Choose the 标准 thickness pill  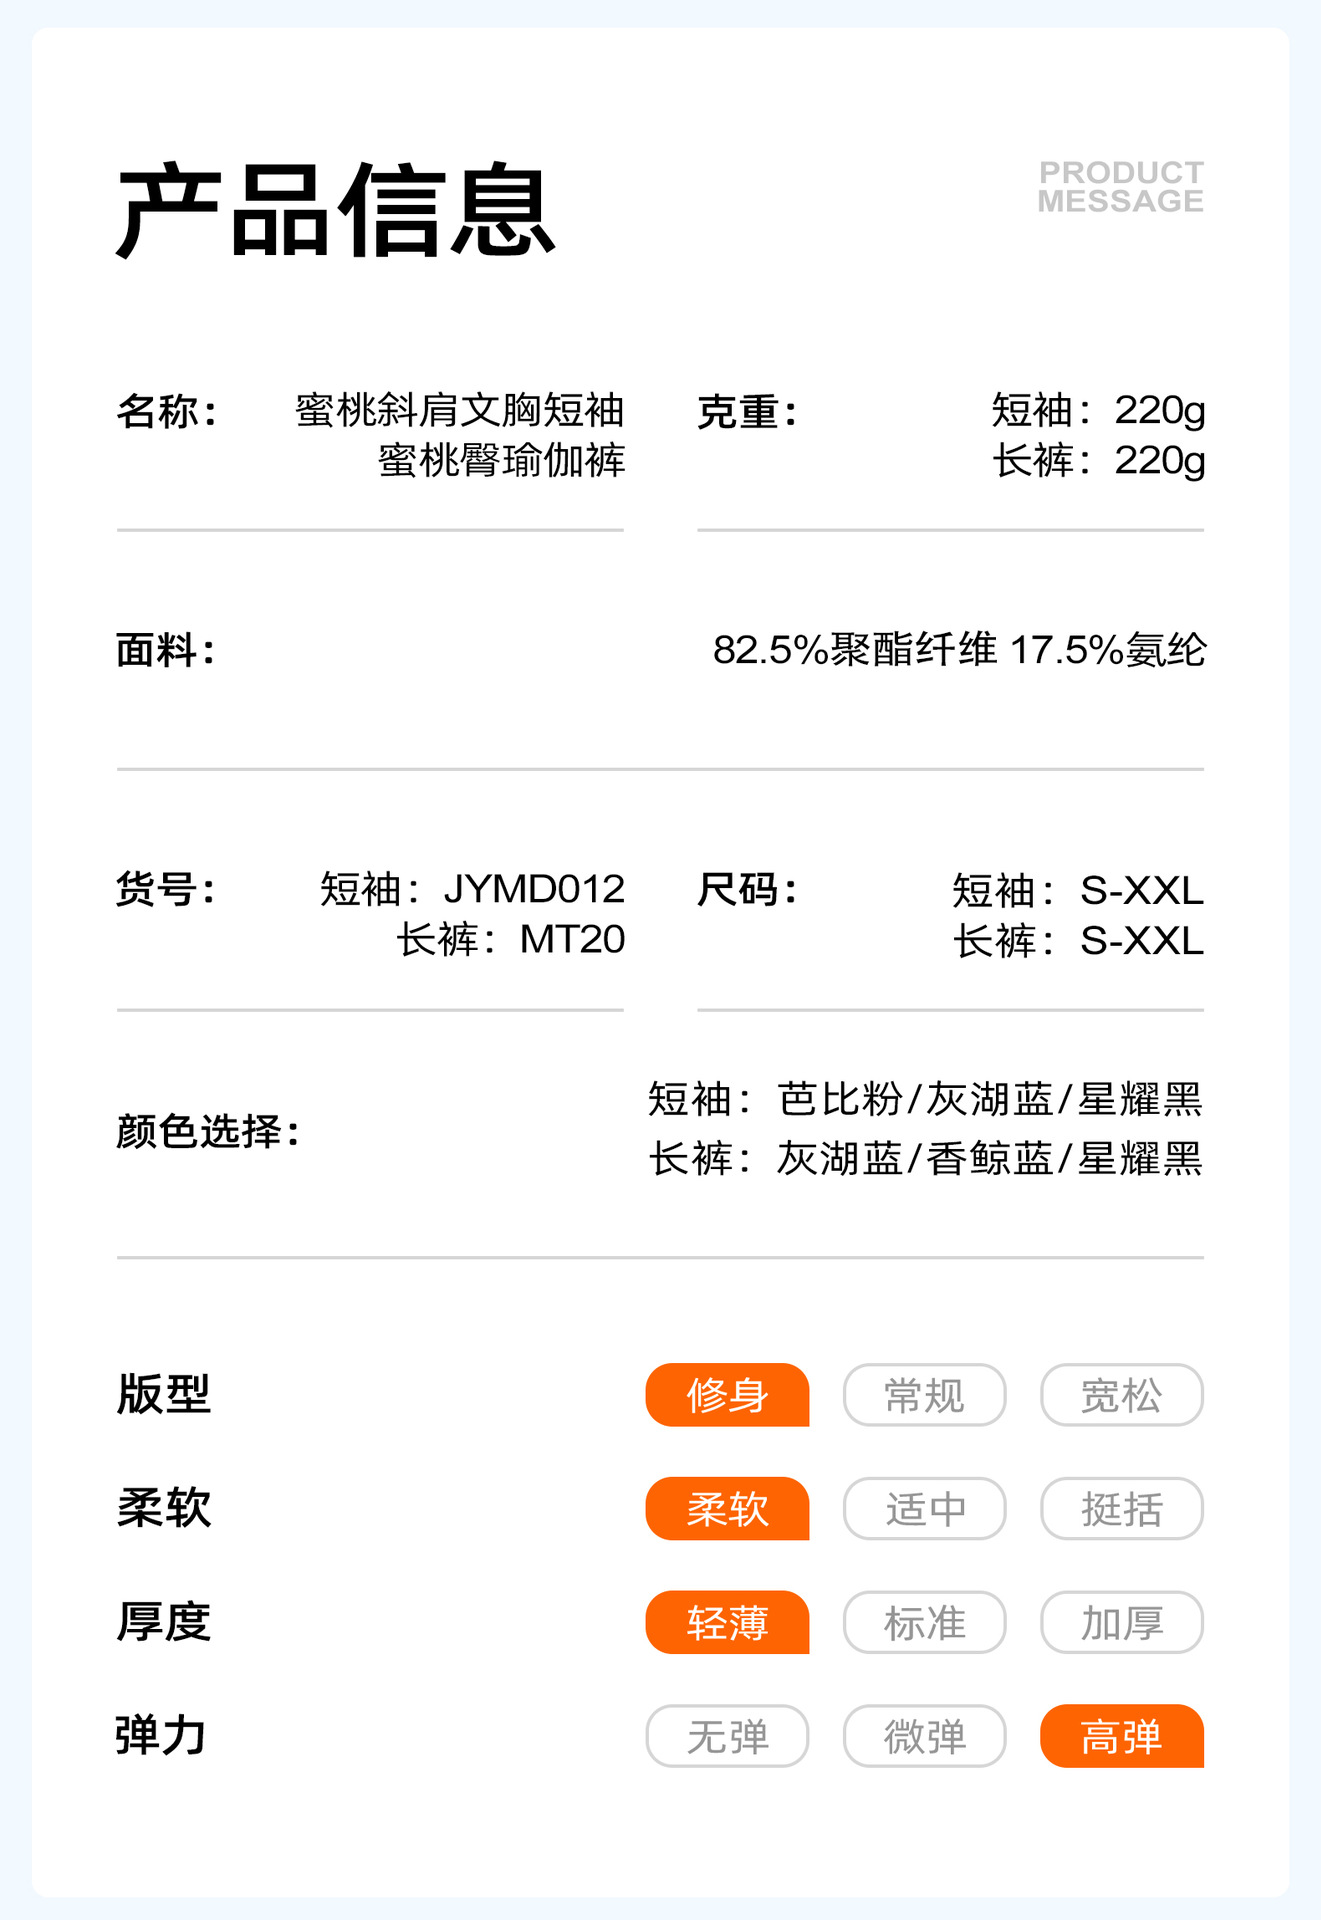coord(924,1623)
